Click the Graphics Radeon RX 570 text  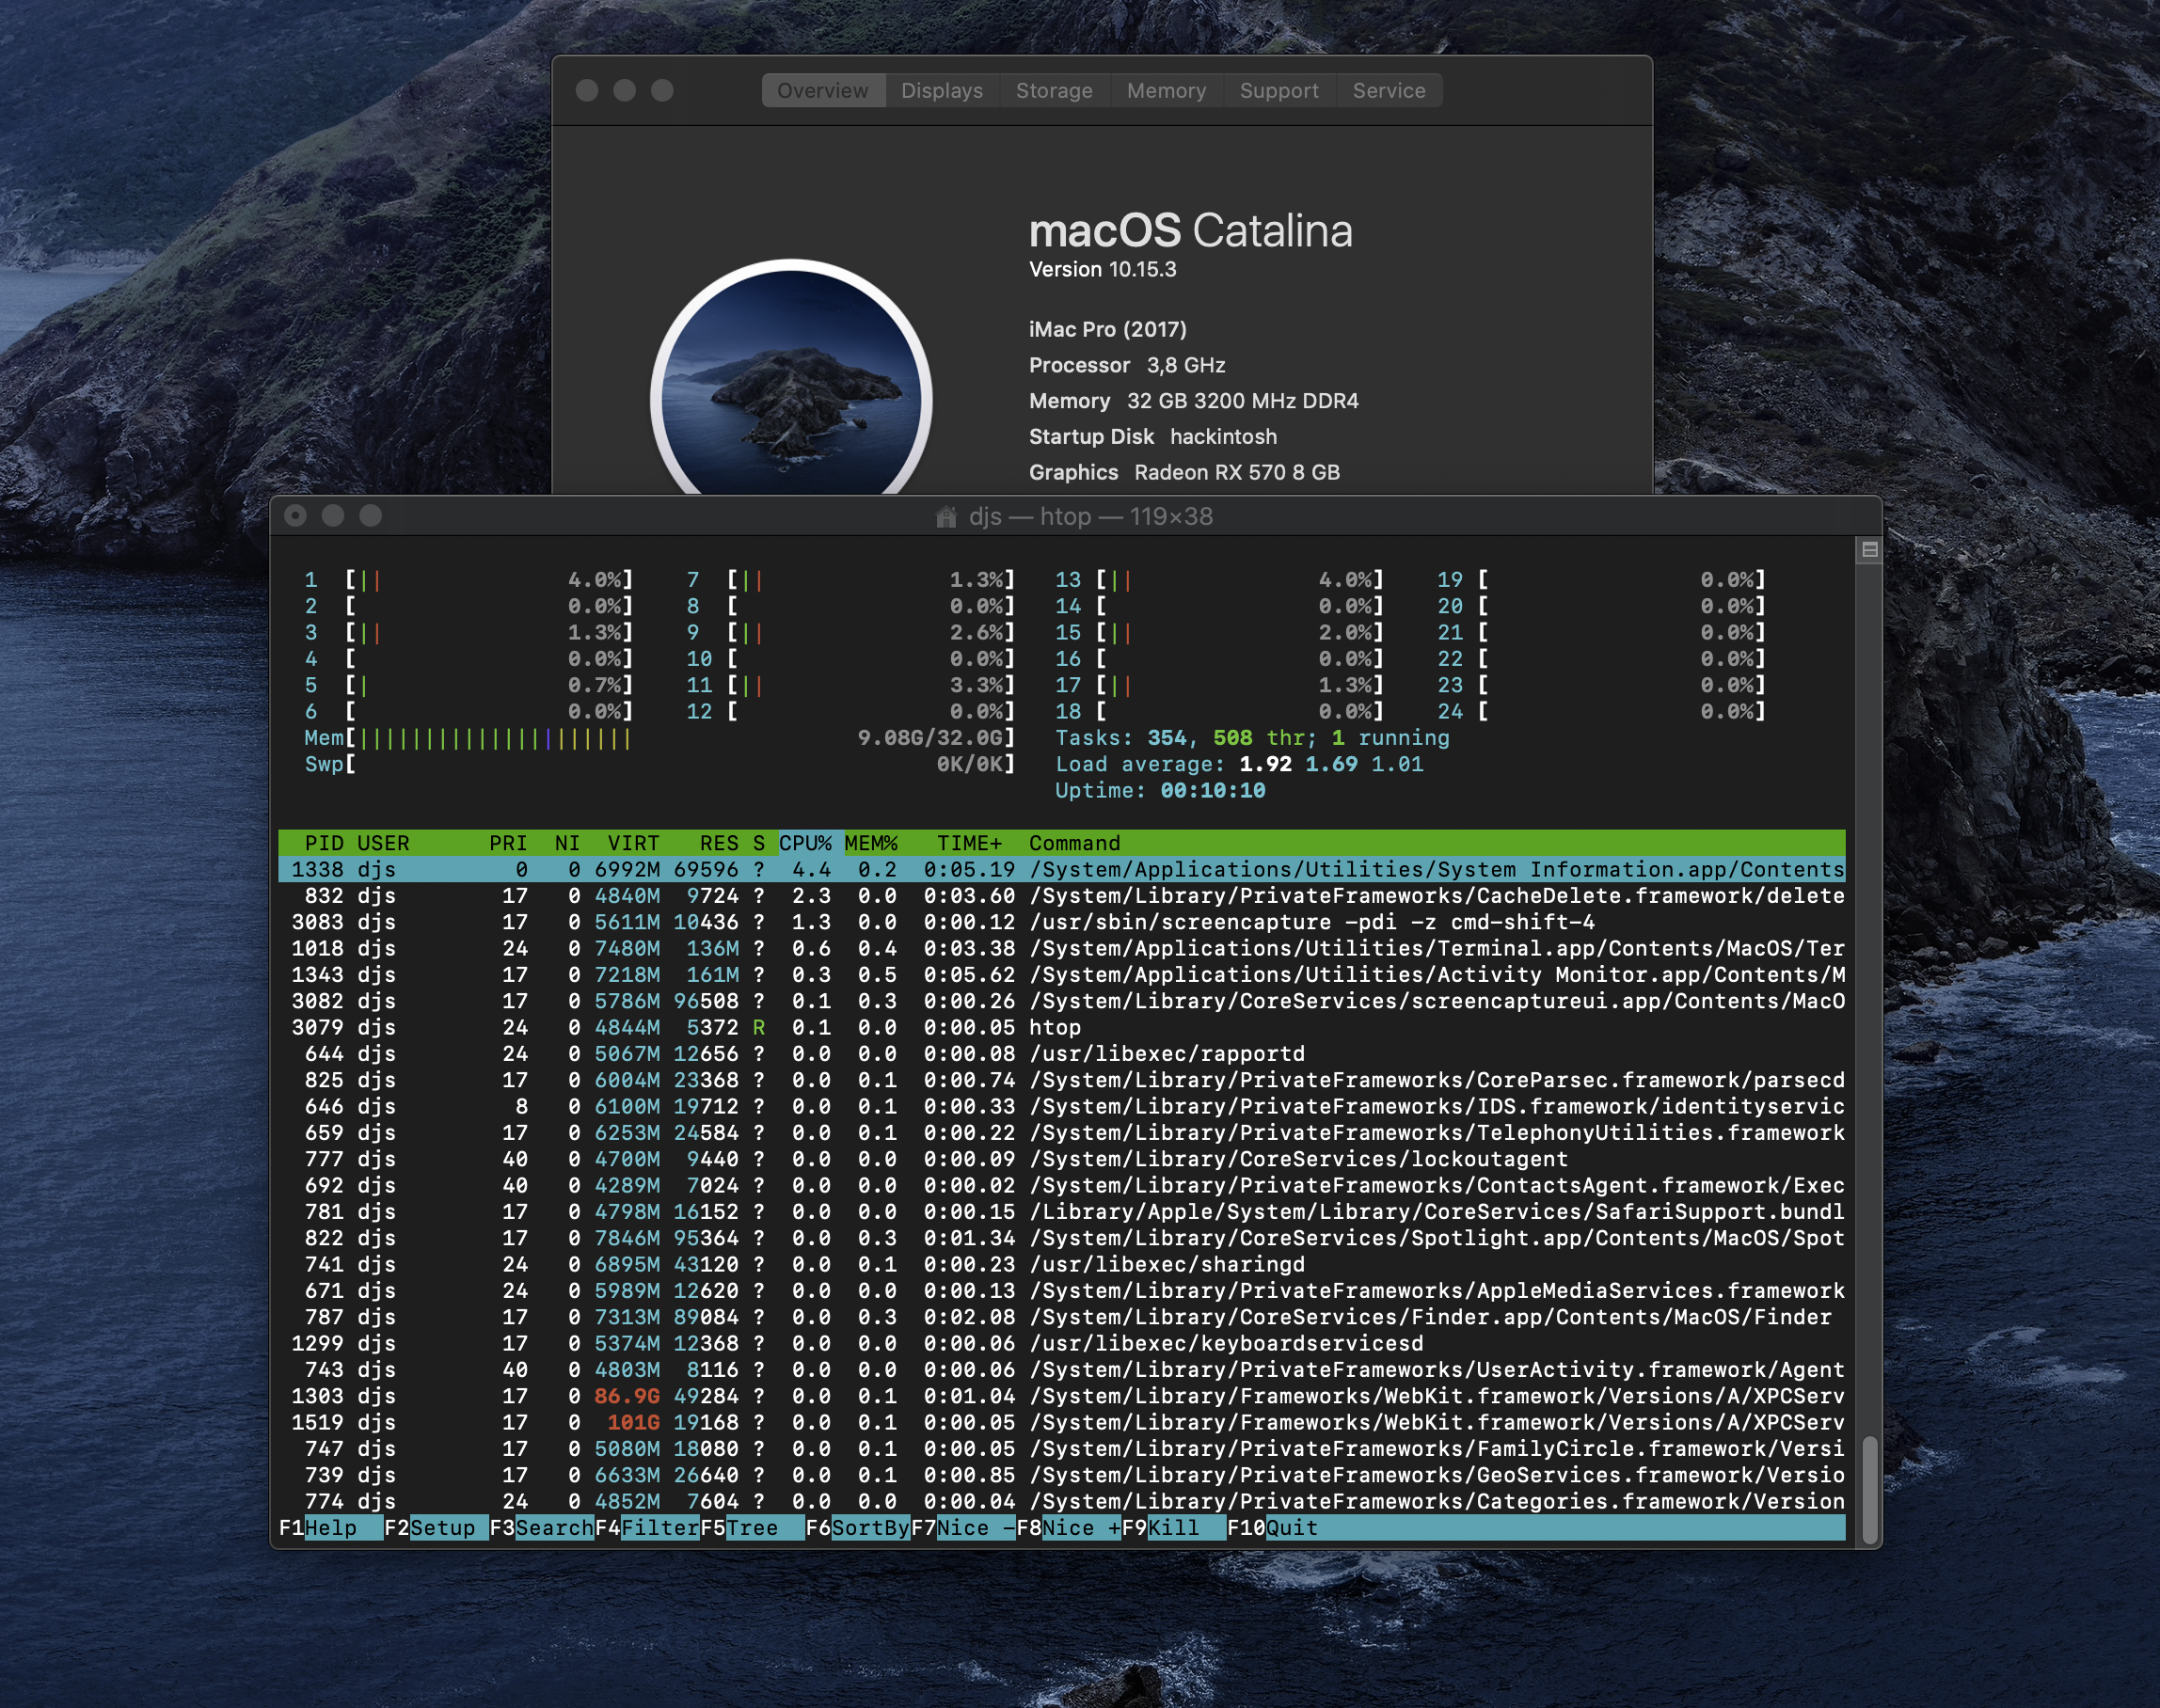1184,472
